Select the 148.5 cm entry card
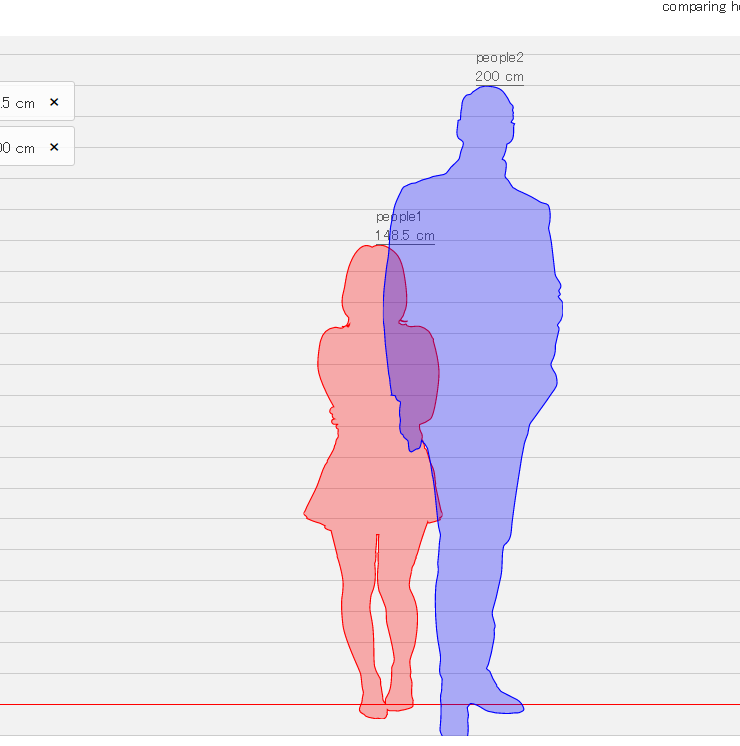Image resolution: width=740 pixels, height=746 pixels. 37,101
